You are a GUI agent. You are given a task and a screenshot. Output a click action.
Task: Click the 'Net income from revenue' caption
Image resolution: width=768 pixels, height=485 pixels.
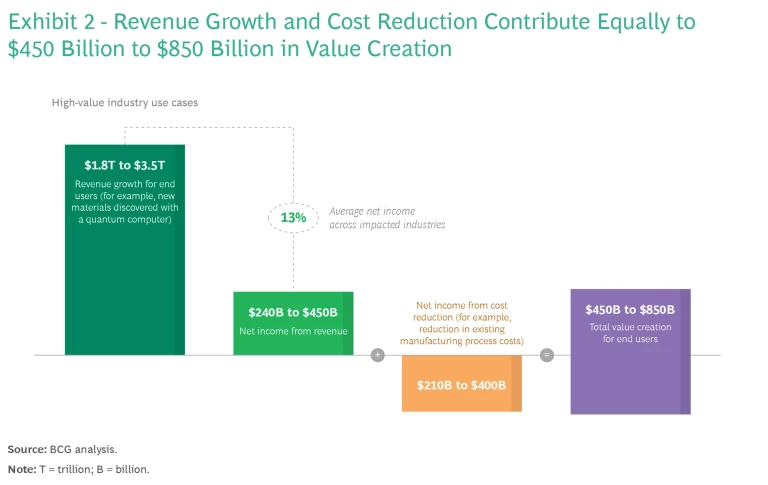pyautogui.click(x=293, y=331)
